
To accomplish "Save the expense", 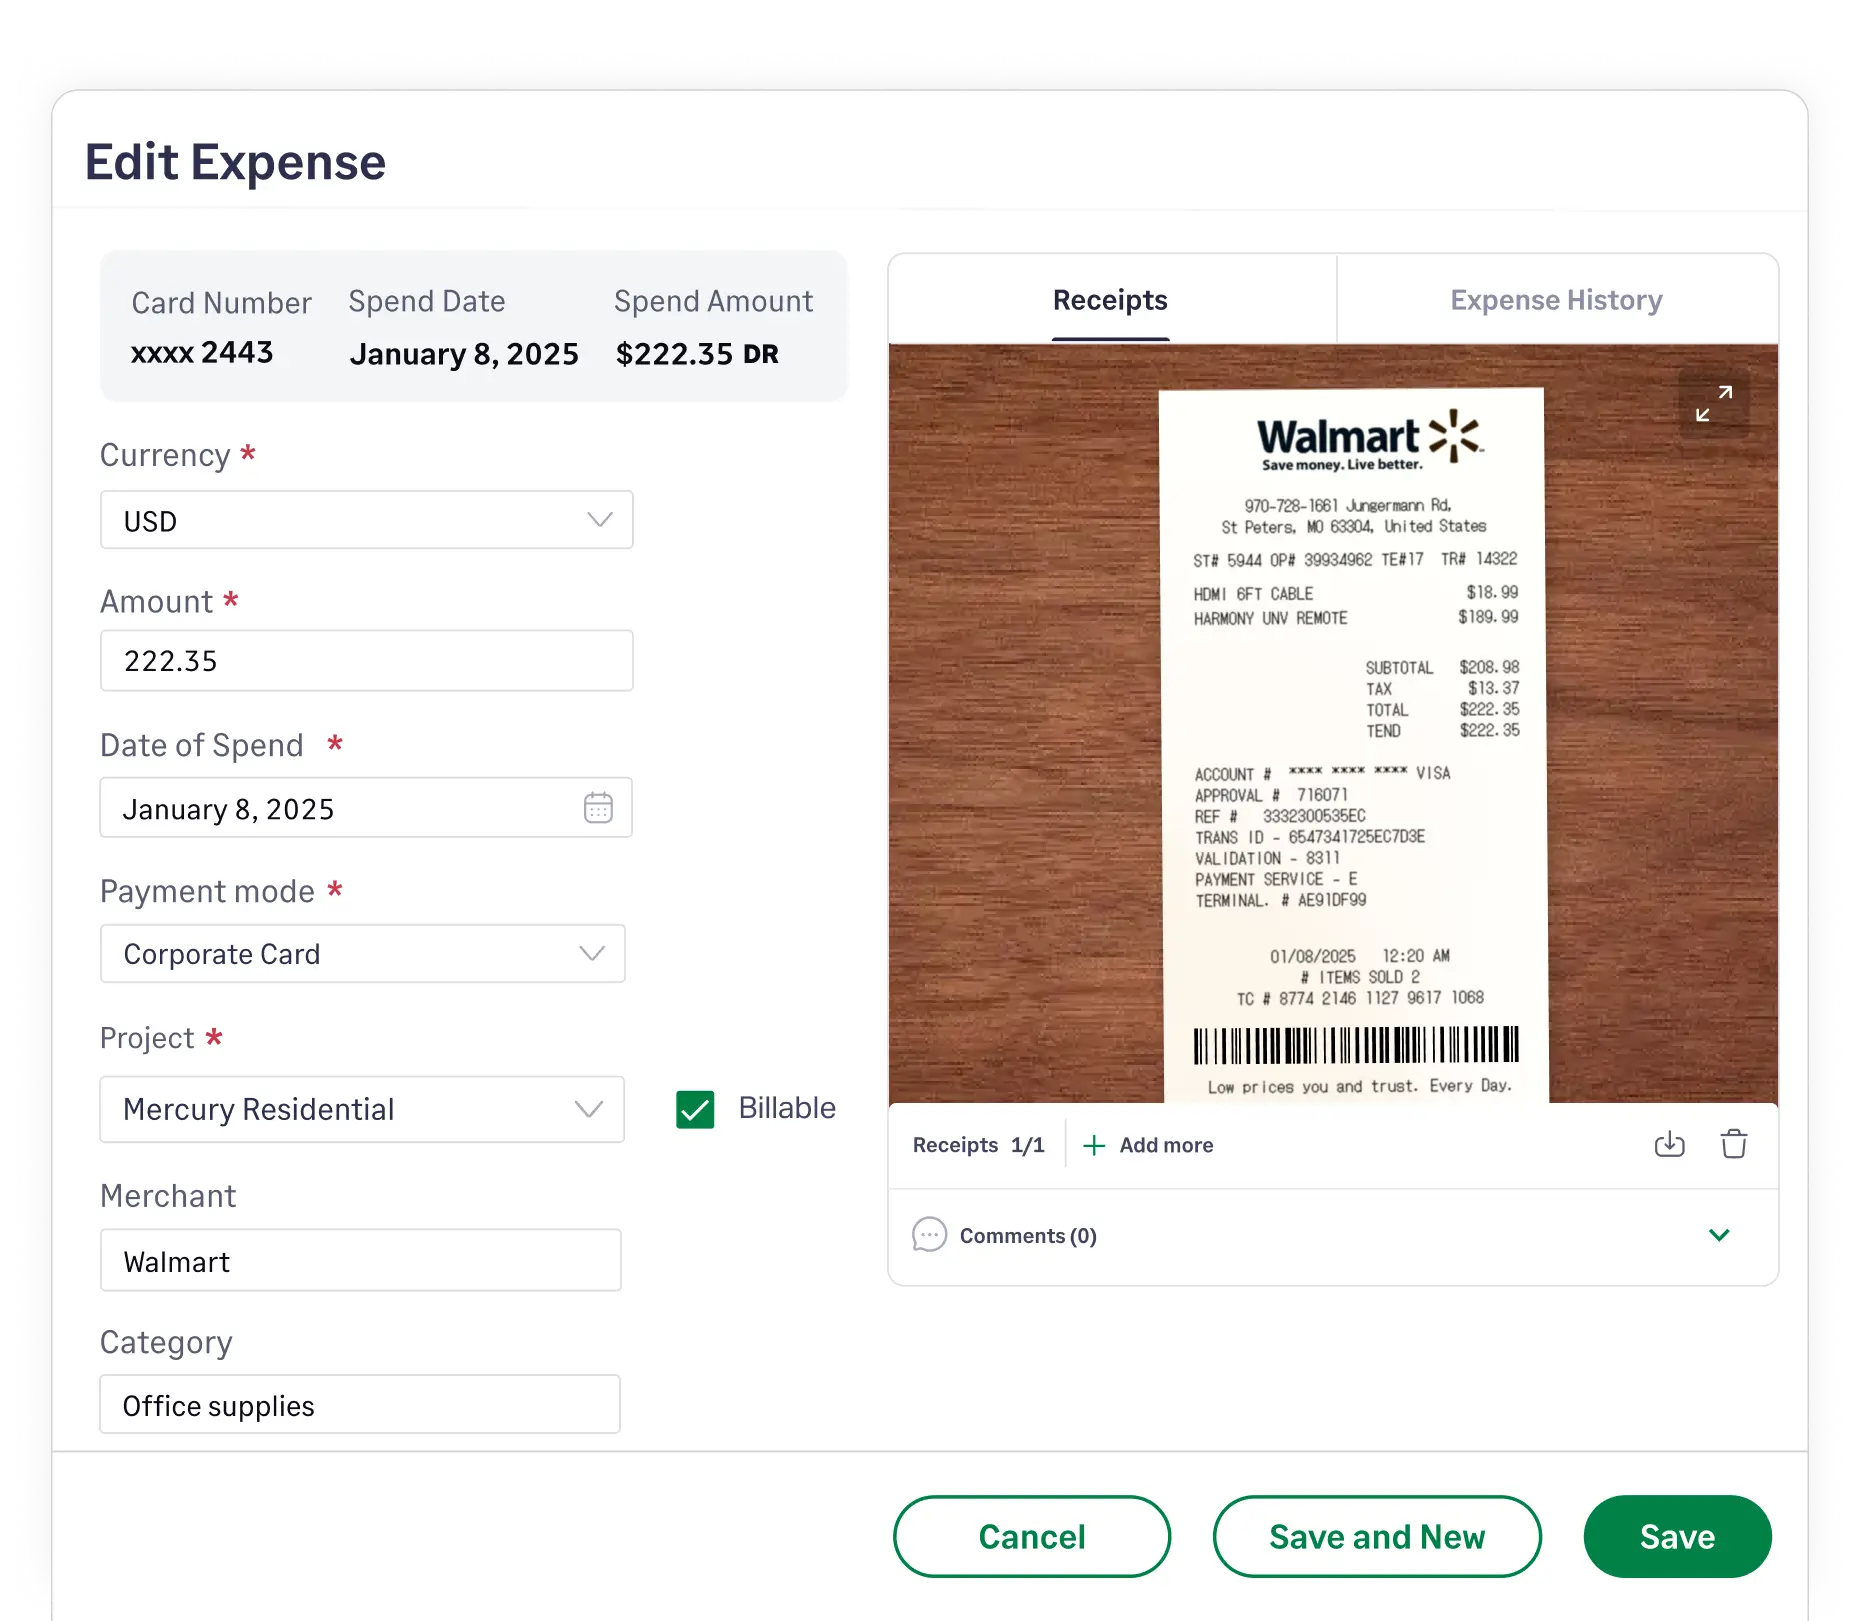I will coord(1677,1537).
